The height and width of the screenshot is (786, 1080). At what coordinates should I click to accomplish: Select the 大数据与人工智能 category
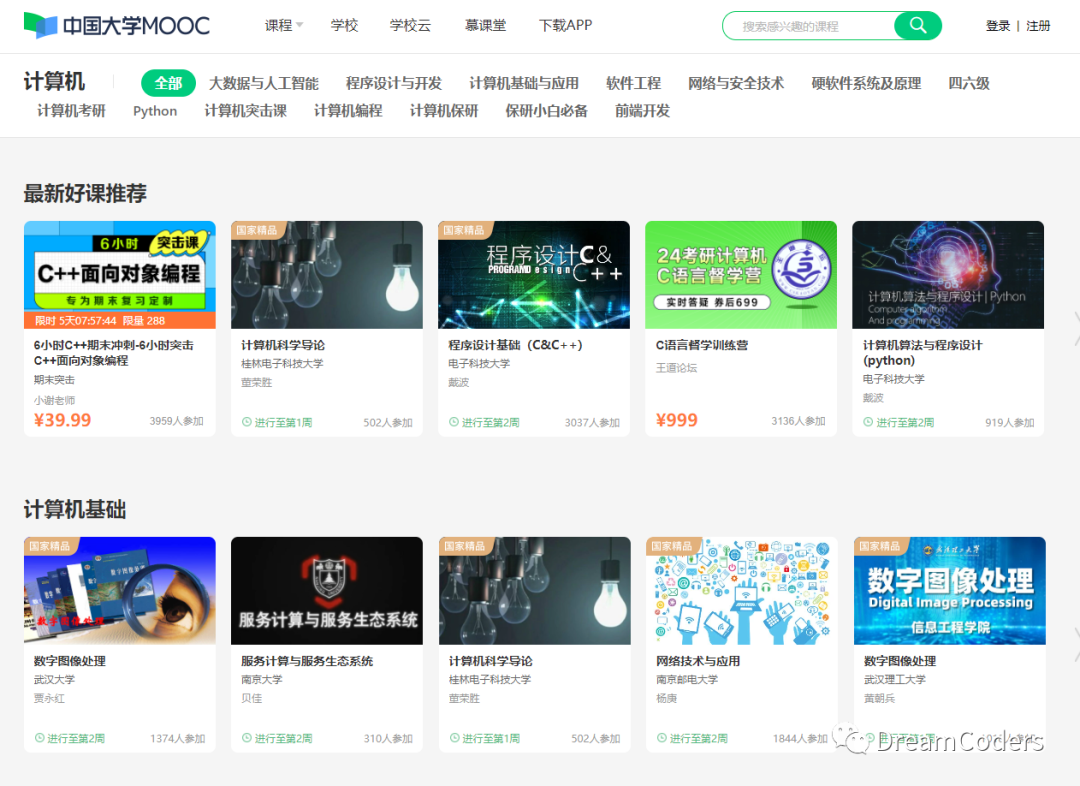264,83
